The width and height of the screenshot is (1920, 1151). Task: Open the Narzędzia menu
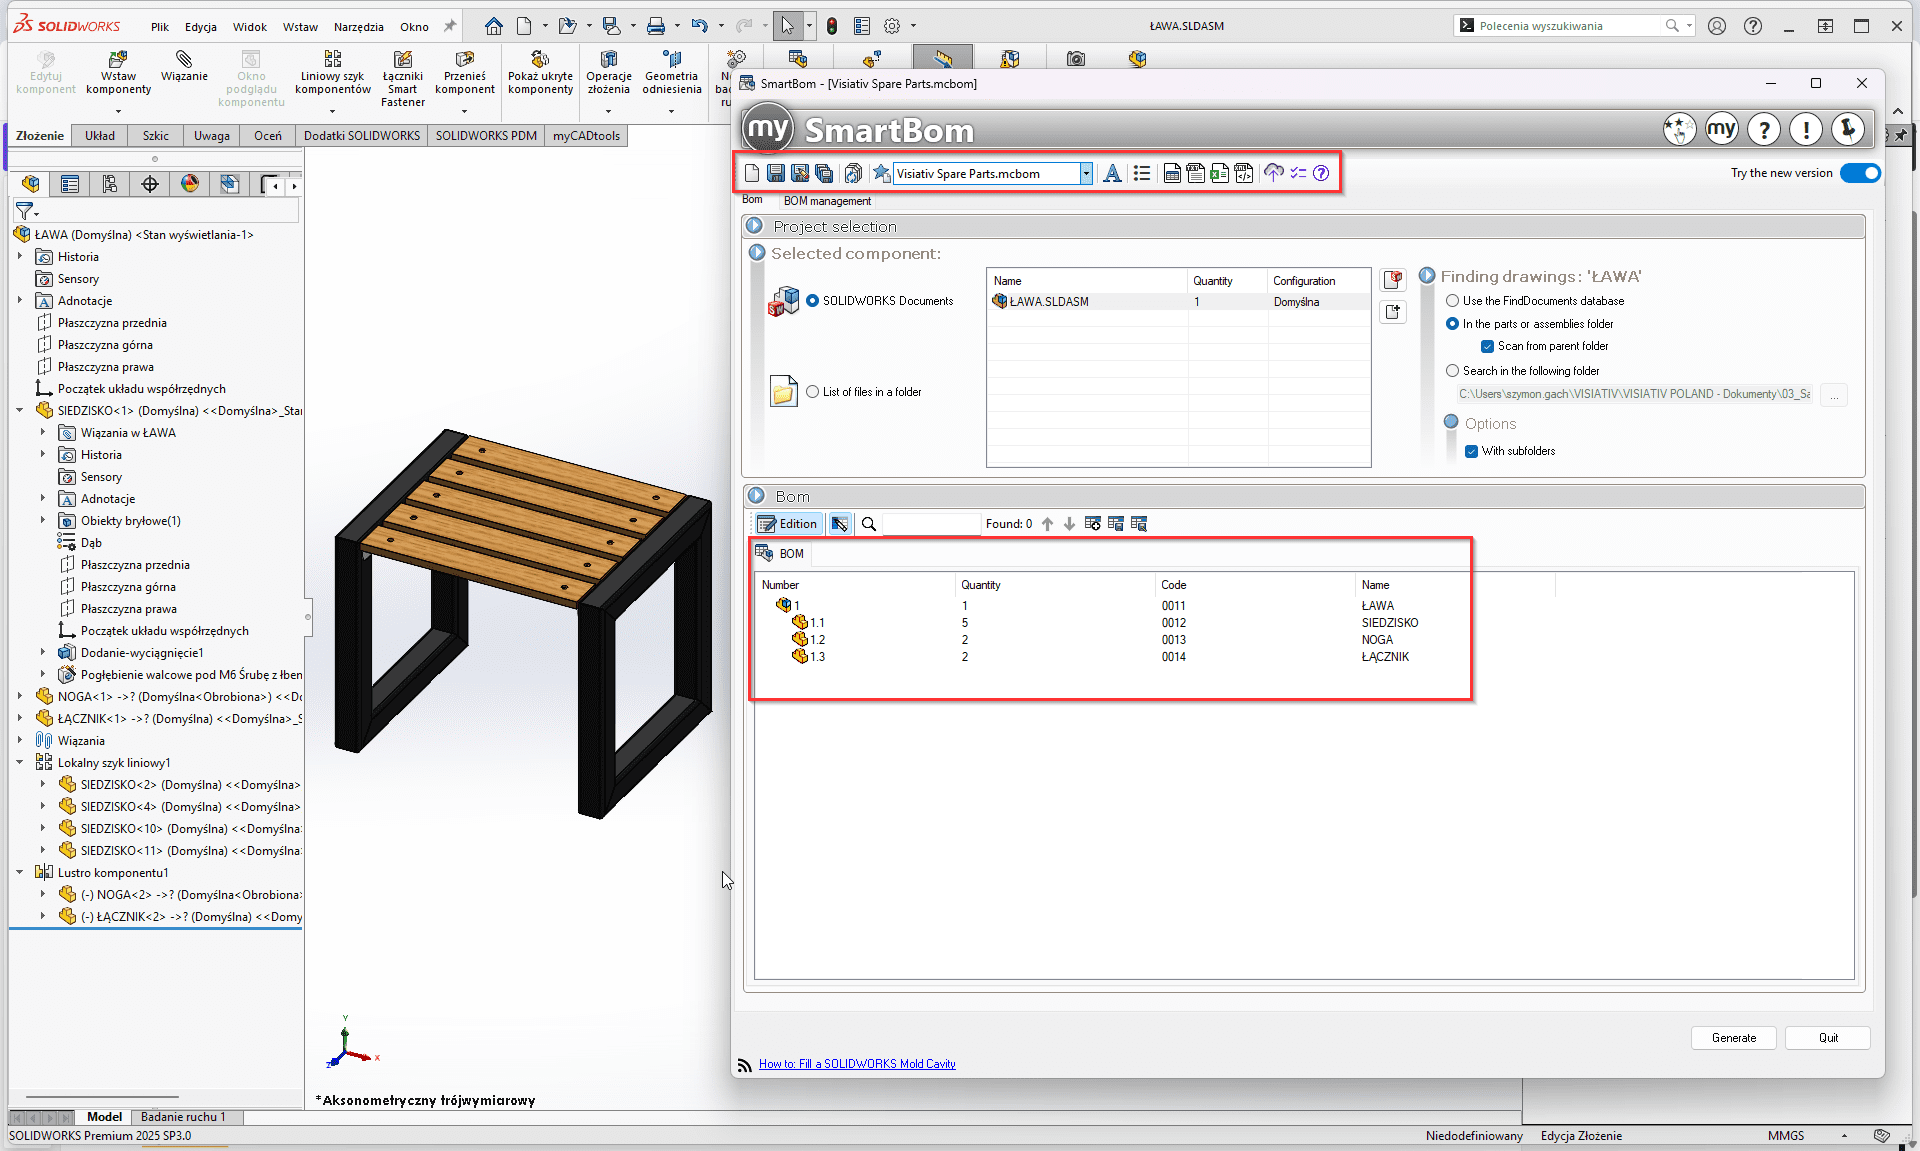point(358,27)
